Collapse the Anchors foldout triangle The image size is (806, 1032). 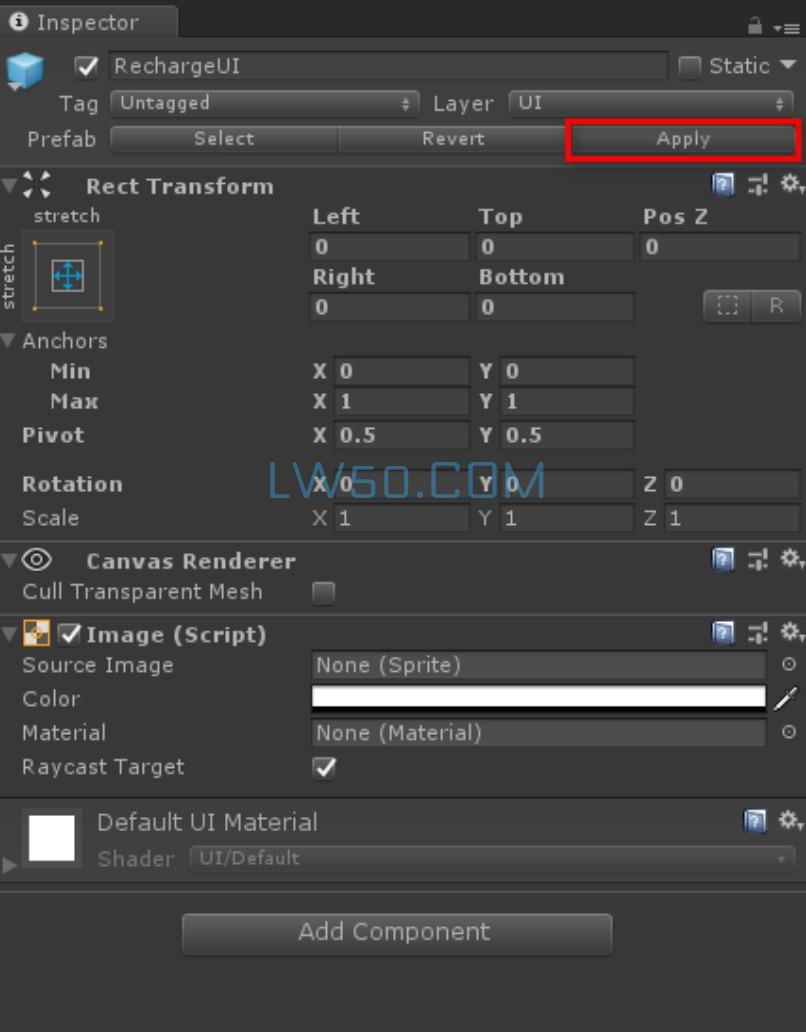[9, 341]
